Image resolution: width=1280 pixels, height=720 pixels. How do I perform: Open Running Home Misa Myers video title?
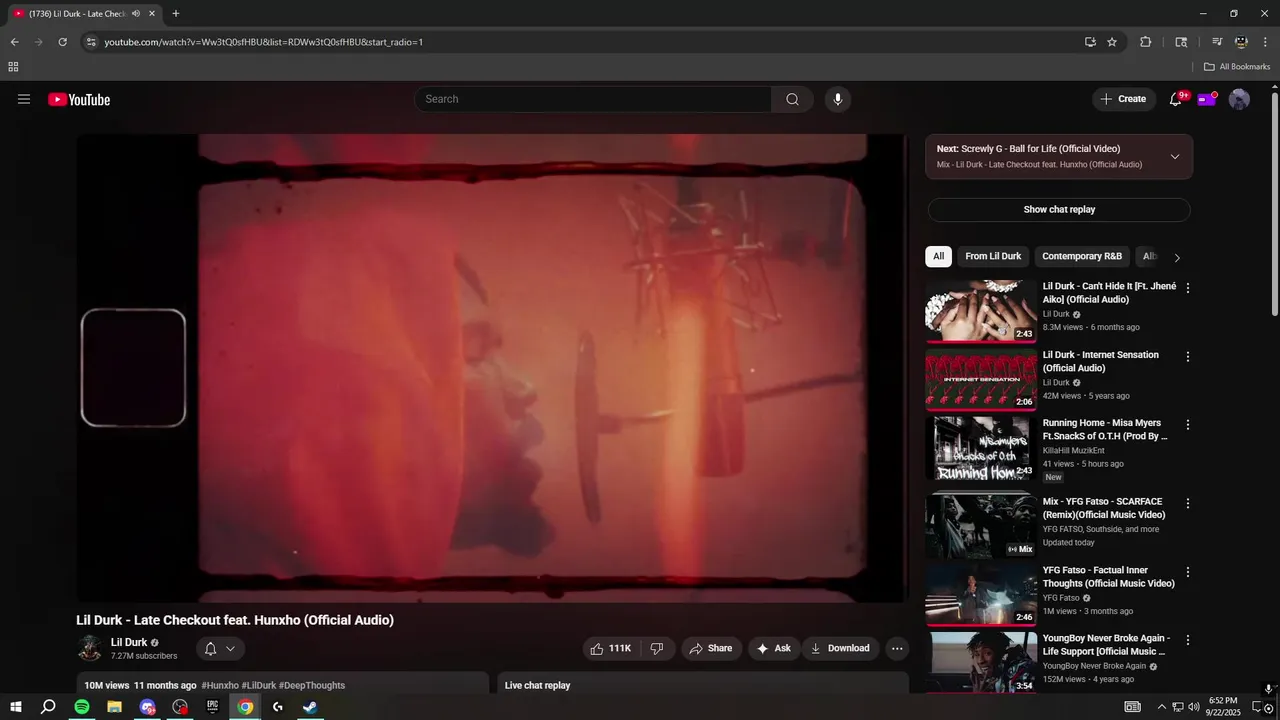(x=1105, y=429)
